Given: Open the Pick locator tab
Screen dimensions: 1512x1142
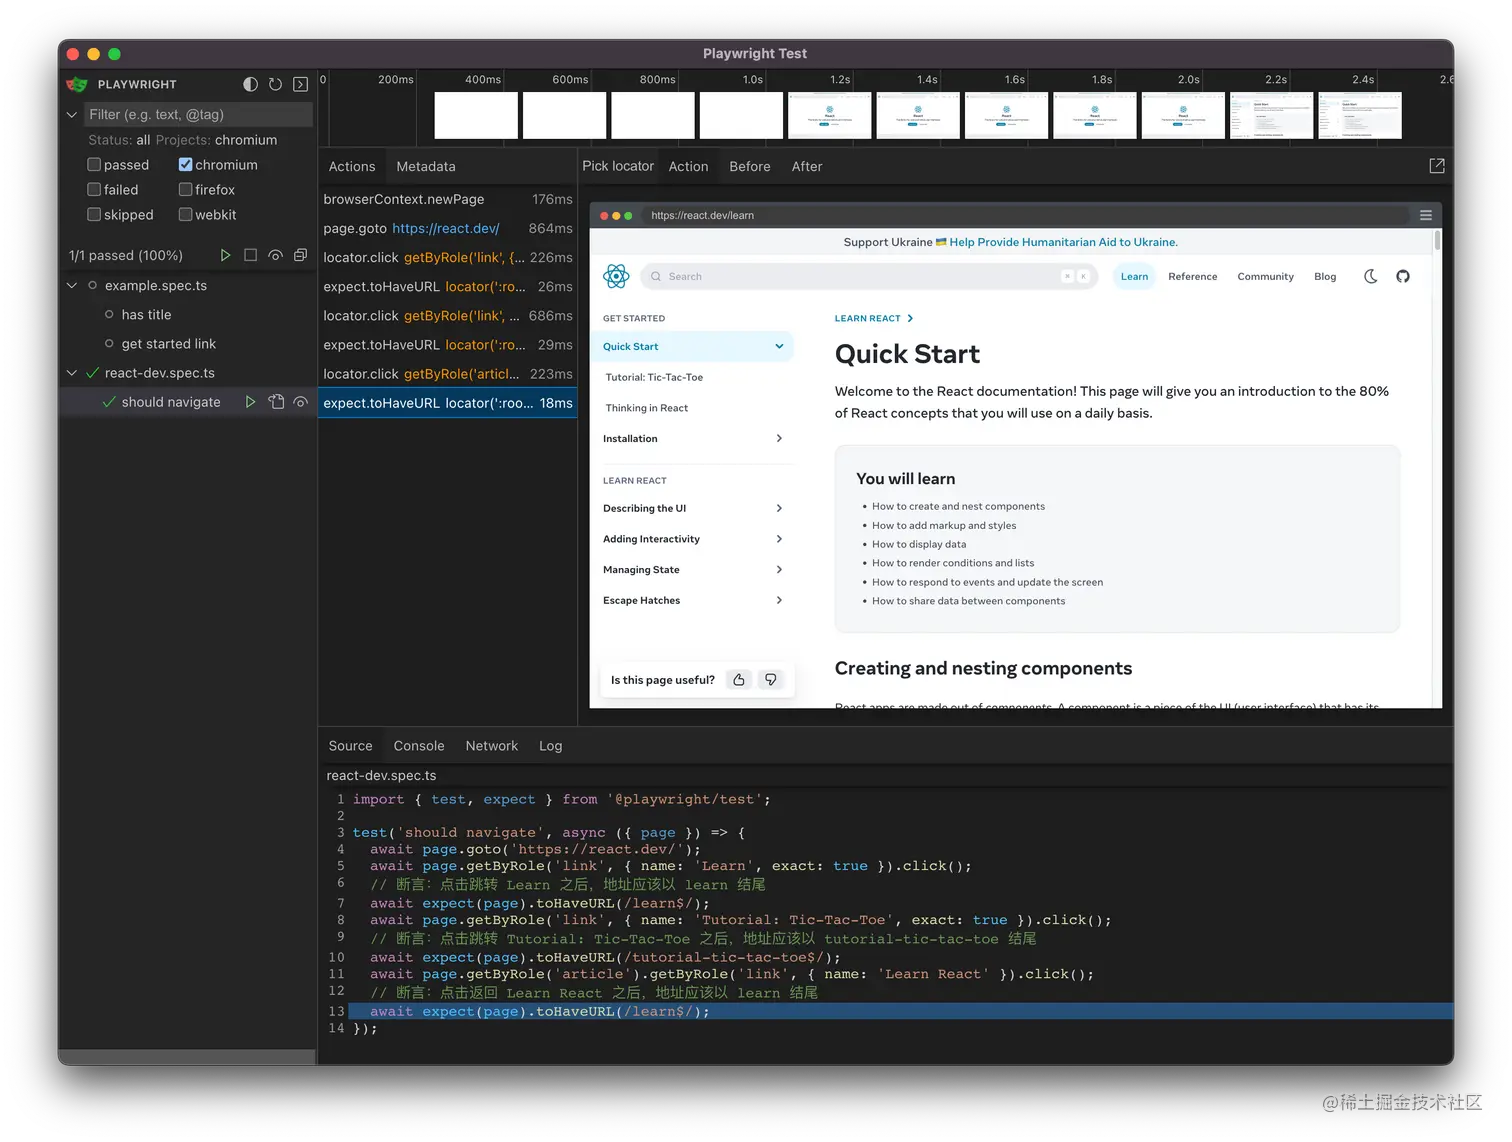Looking at the screenshot, I should pos(618,167).
